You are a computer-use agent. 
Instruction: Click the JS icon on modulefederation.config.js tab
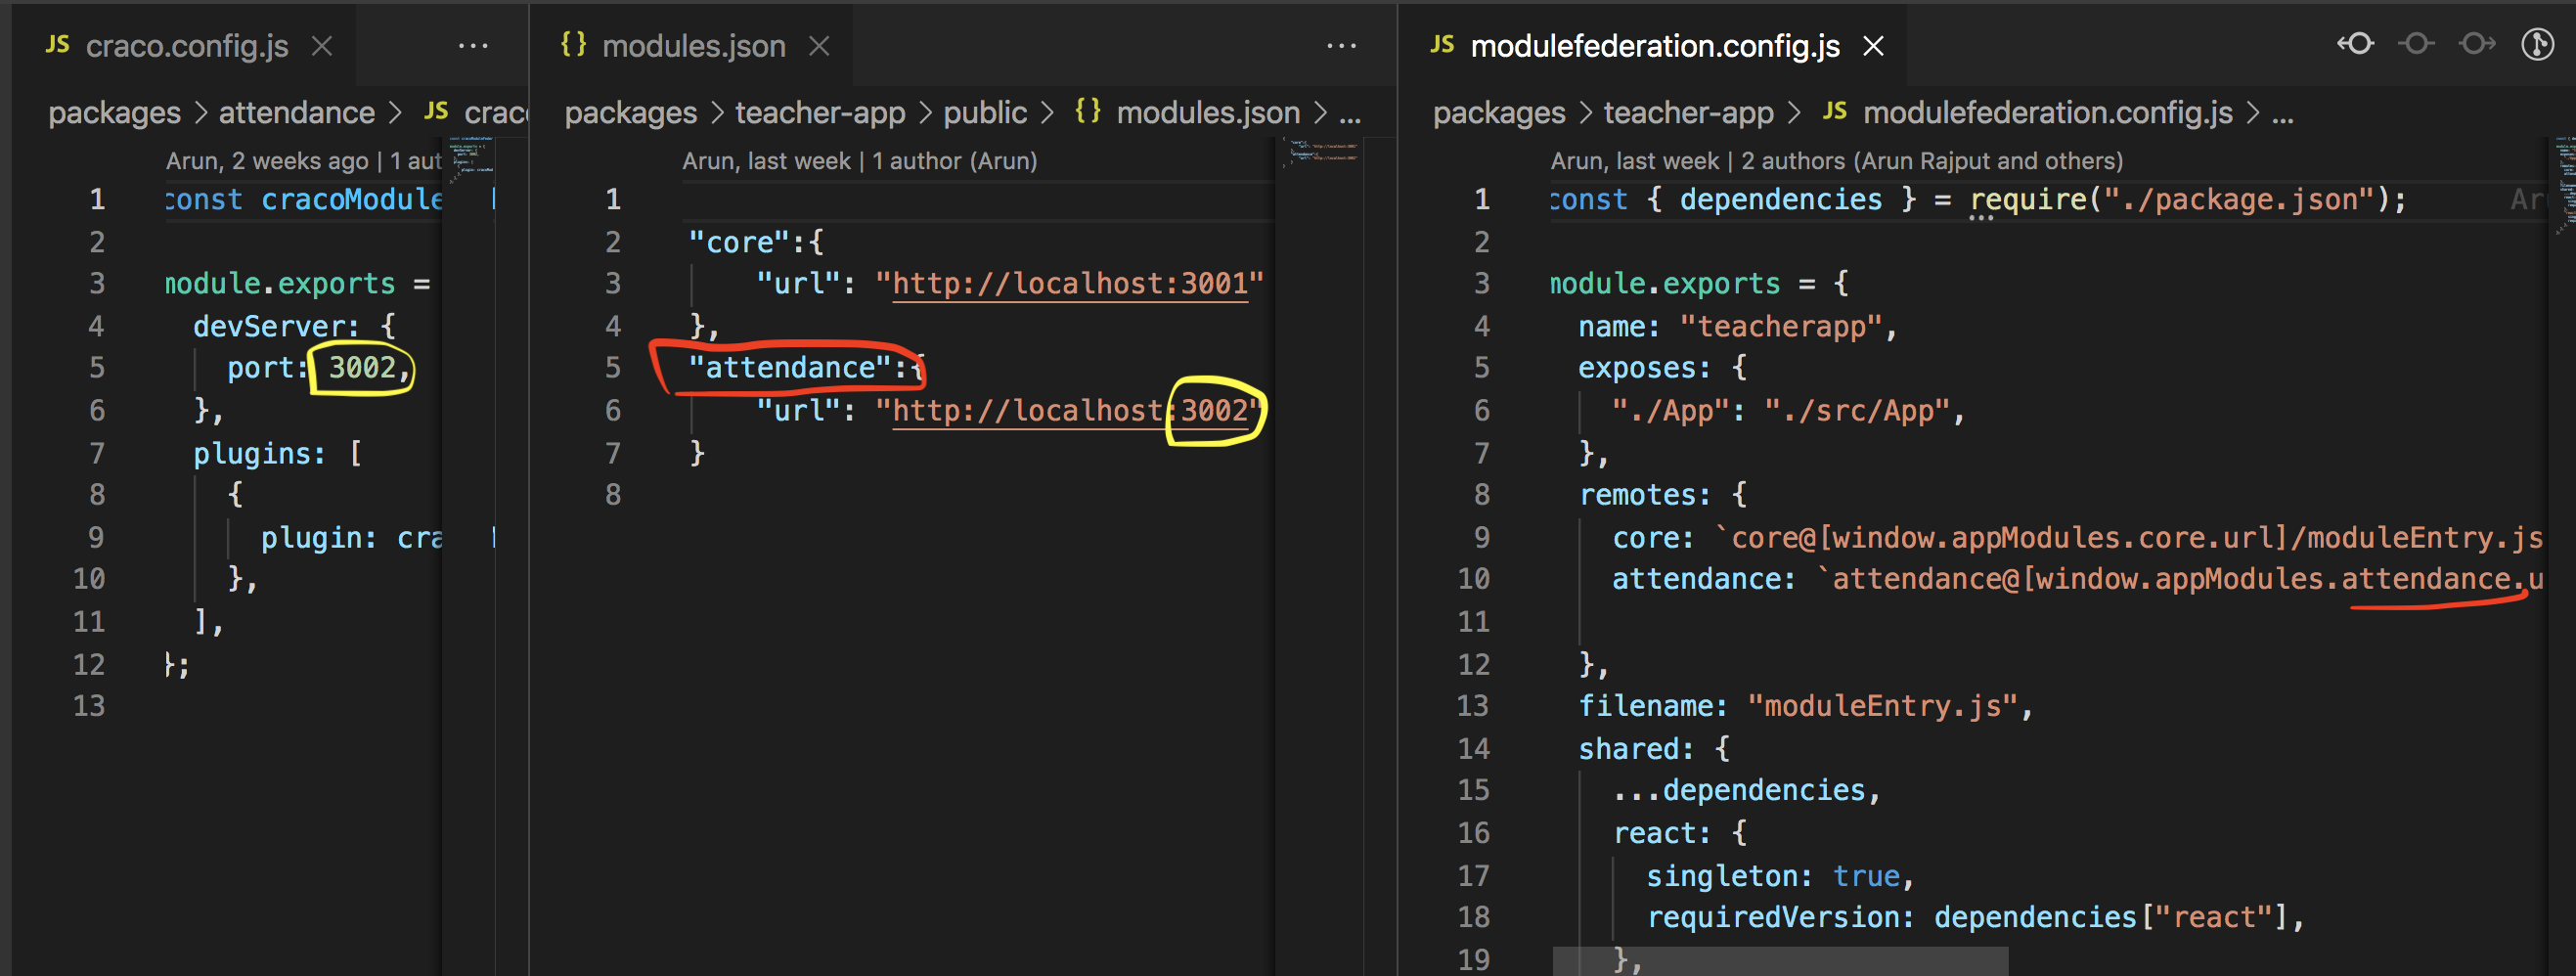click(x=1442, y=44)
